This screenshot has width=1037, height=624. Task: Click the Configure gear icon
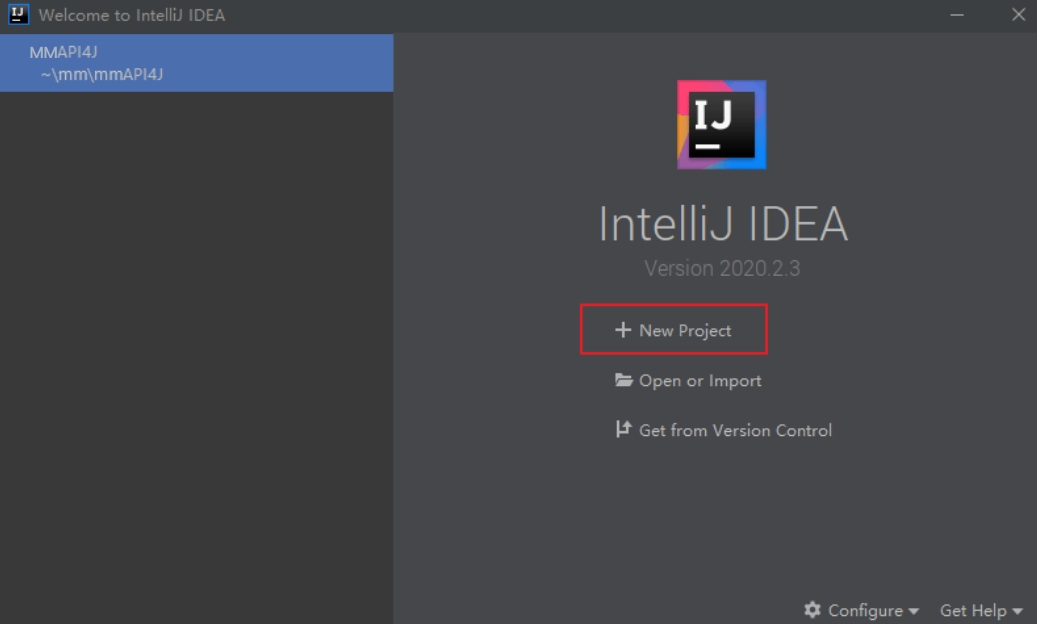(x=813, y=610)
